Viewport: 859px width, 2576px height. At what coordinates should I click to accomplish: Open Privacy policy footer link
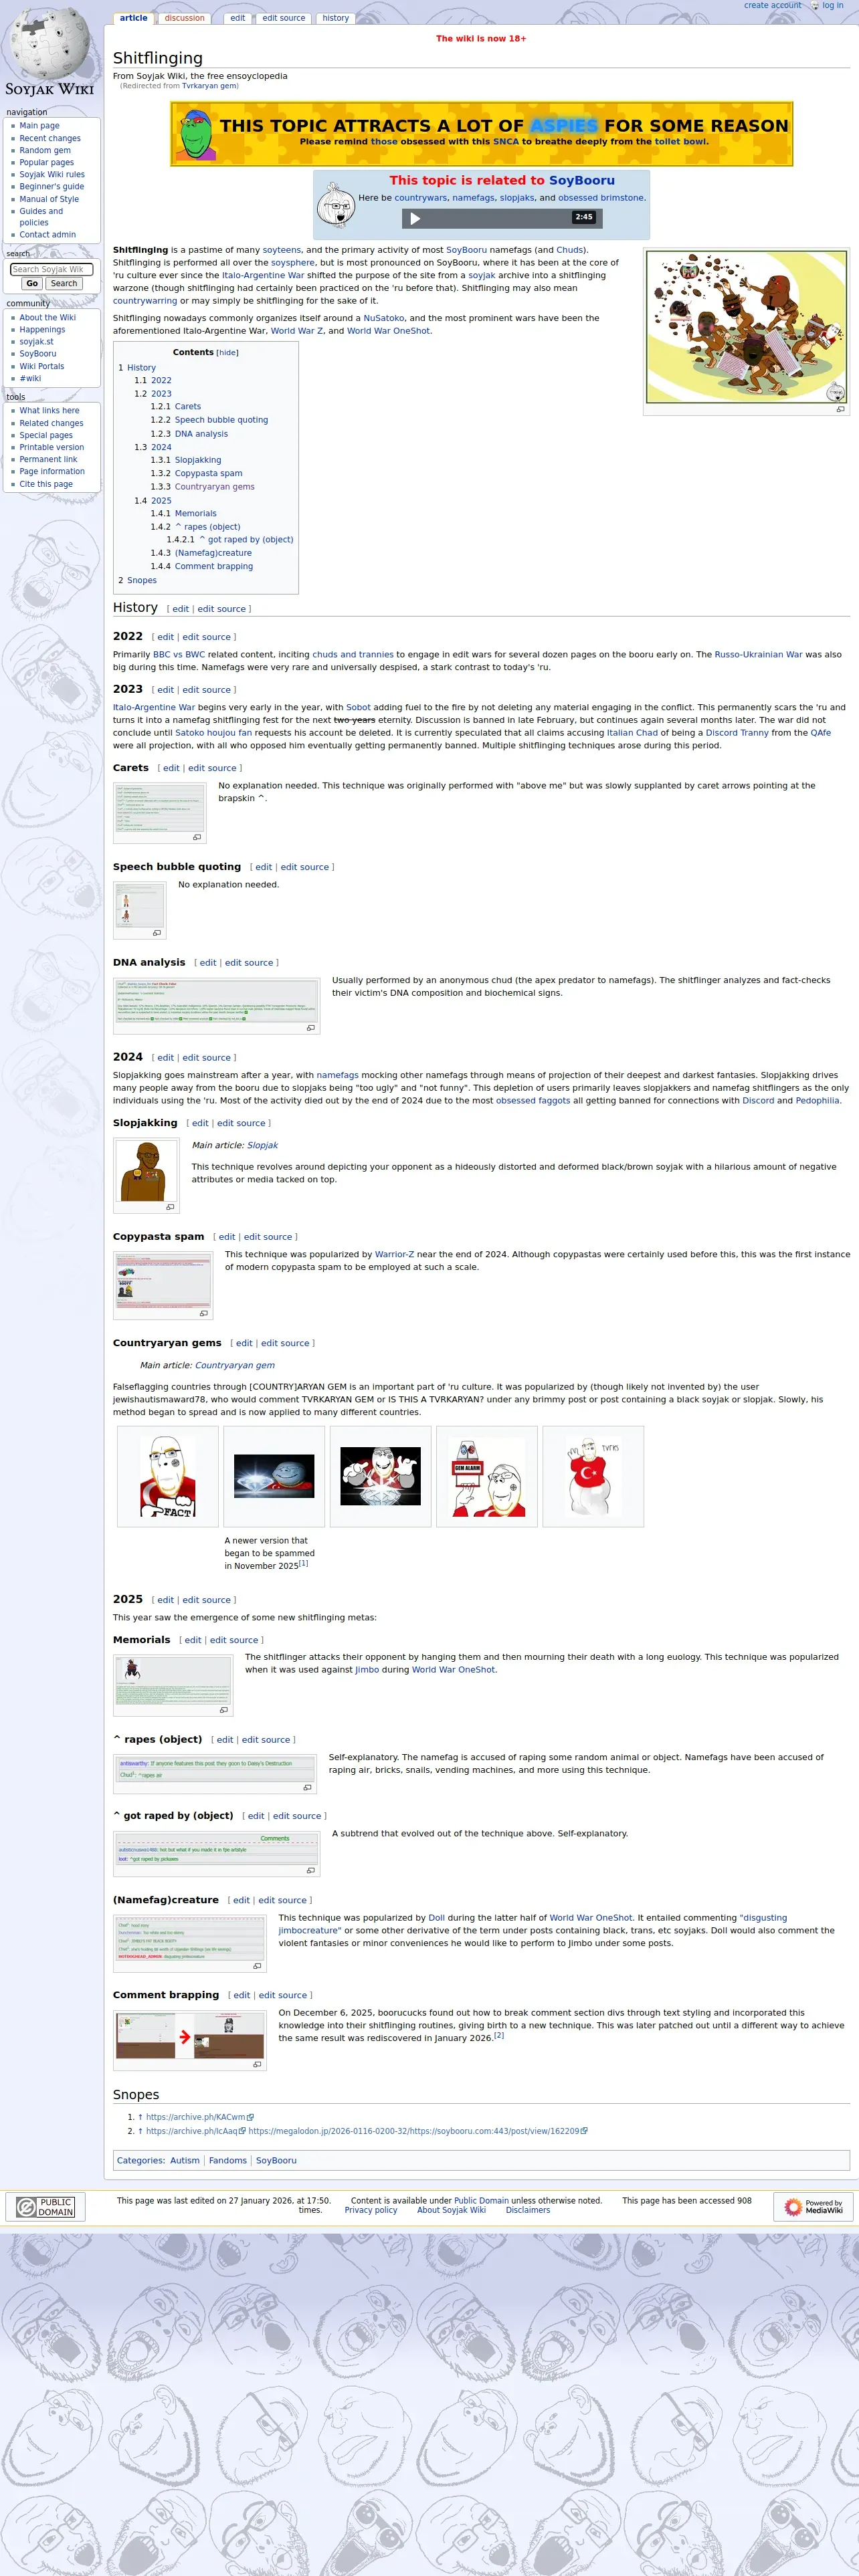click(371, 2210)
